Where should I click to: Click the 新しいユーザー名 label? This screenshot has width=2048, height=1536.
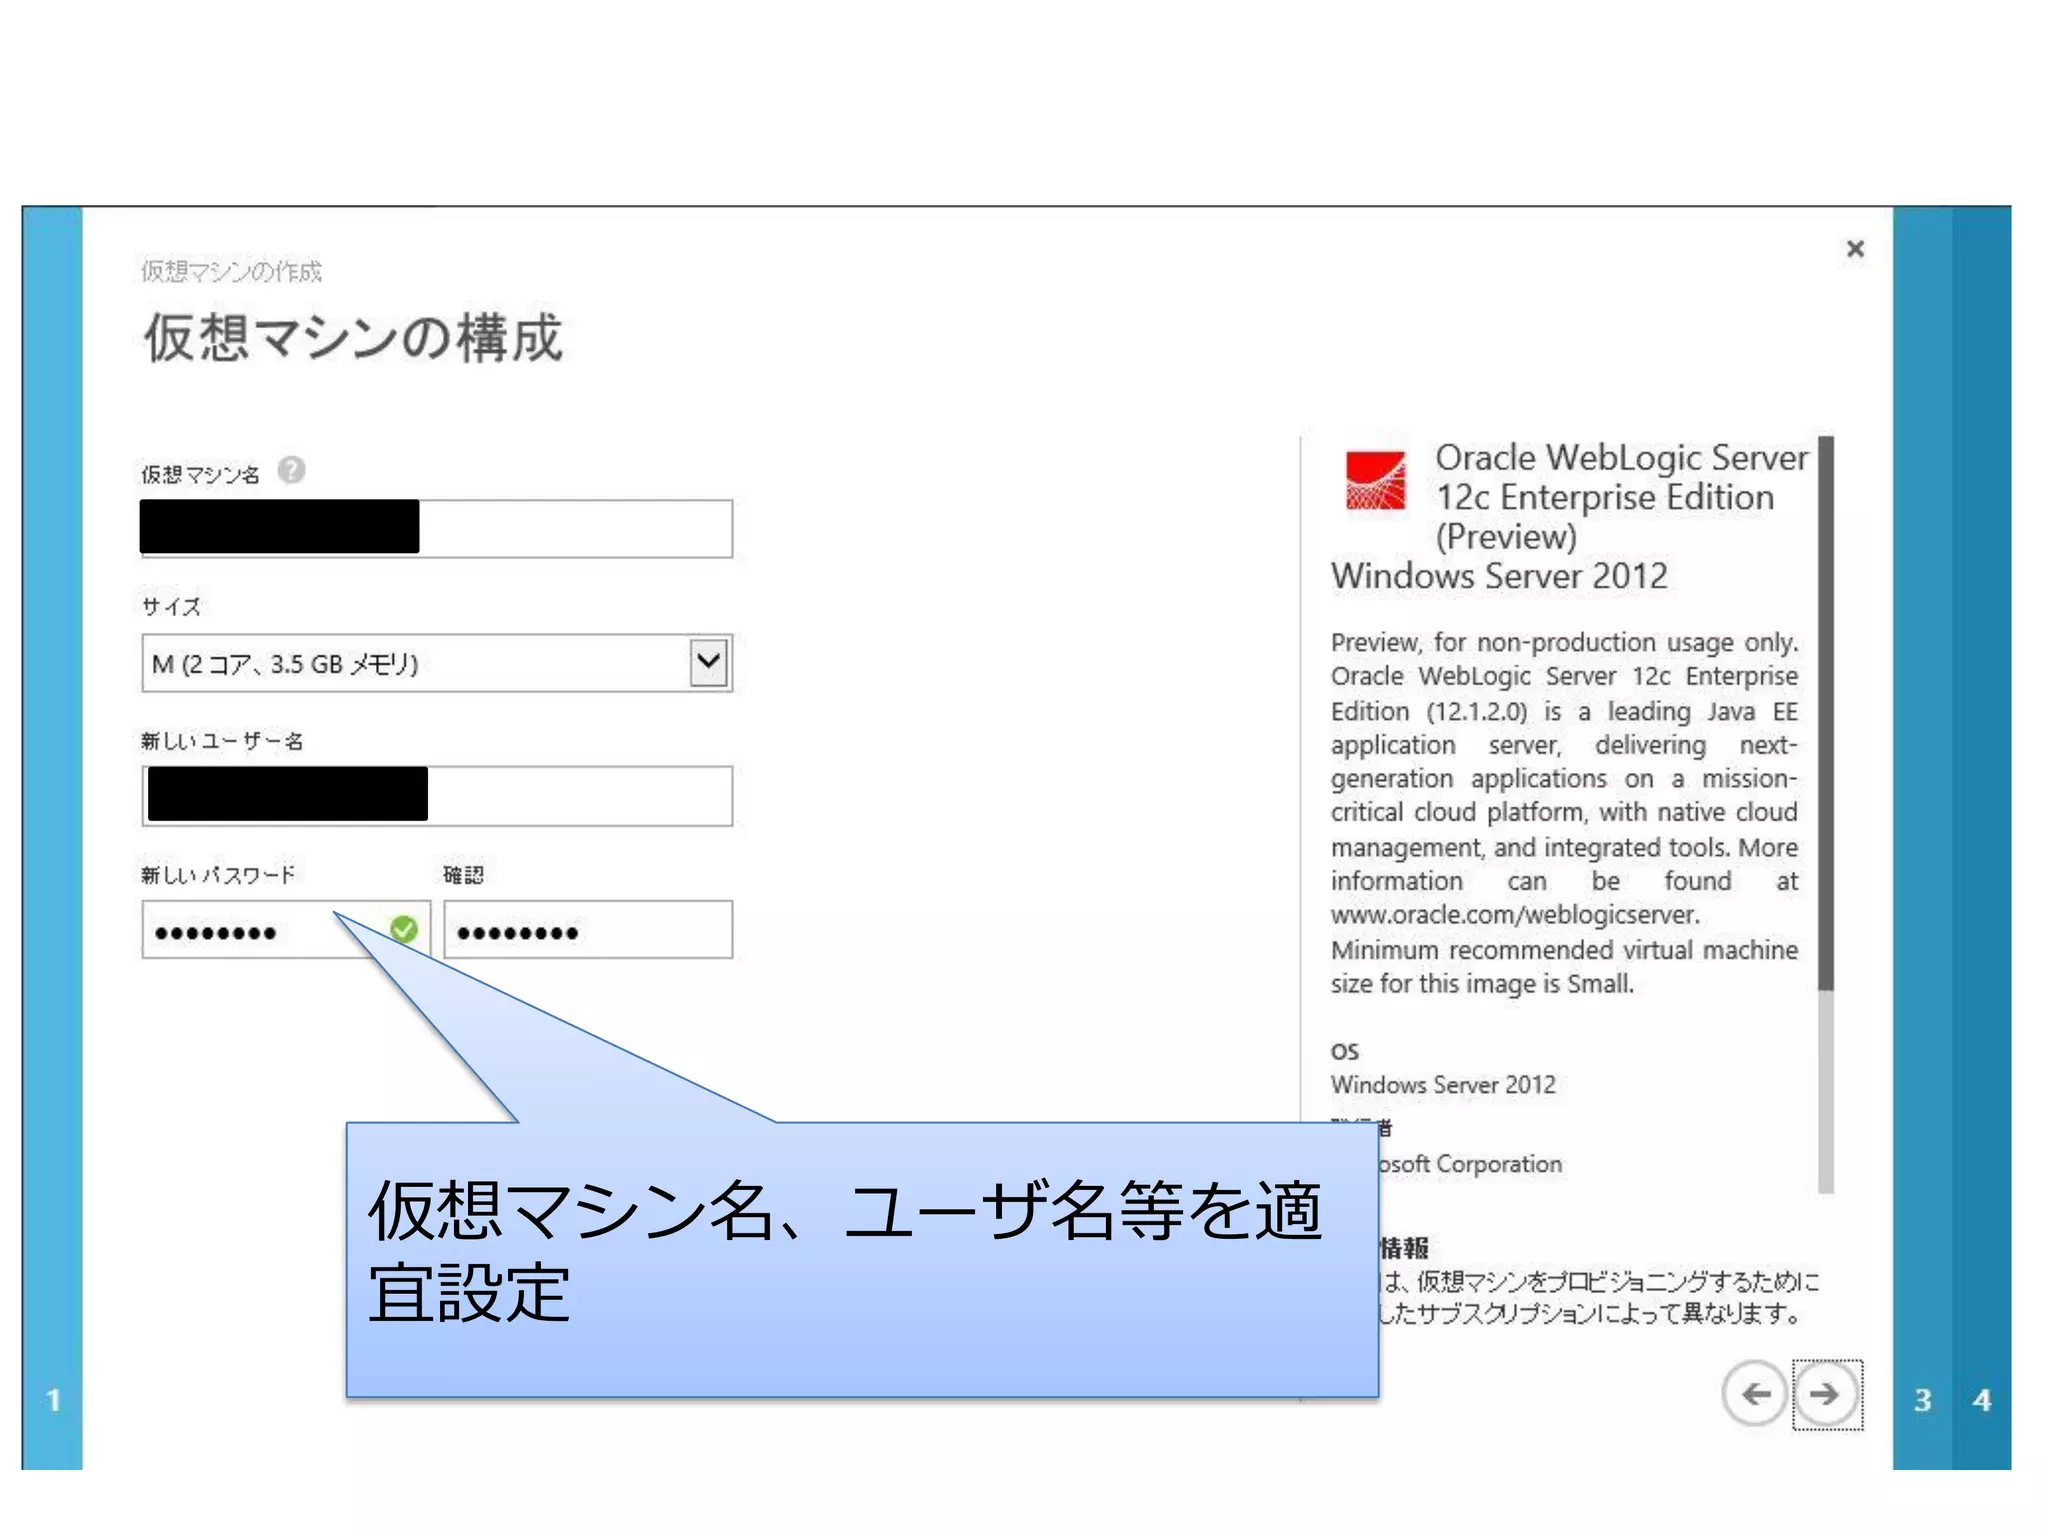pyautogui.click(x=222, y=741)
